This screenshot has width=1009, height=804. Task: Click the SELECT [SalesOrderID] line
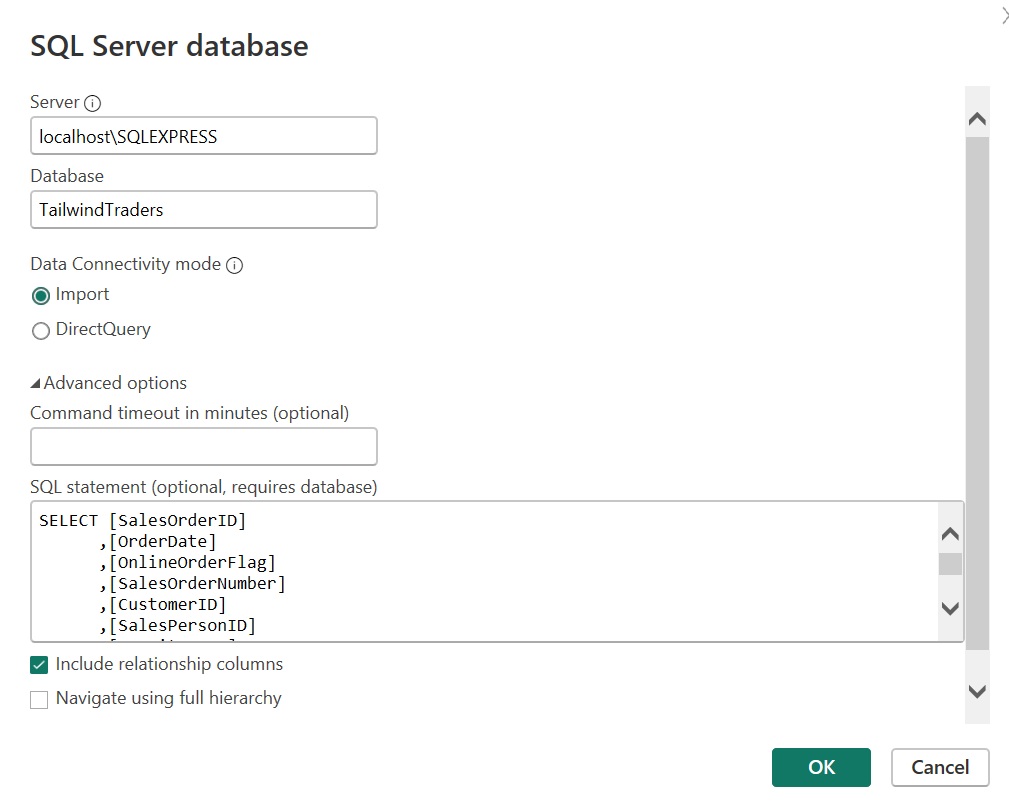click(x=143, y=521)
